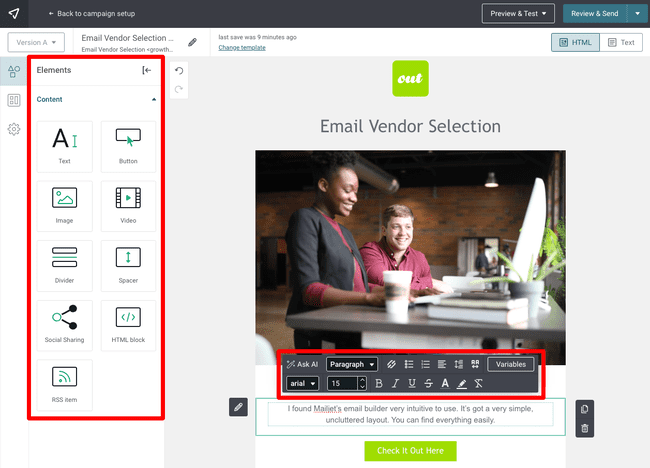Switch to the HTML tab
Viewport: 650px width, 468px height.
pyautogui.click(x=575, y=42)
